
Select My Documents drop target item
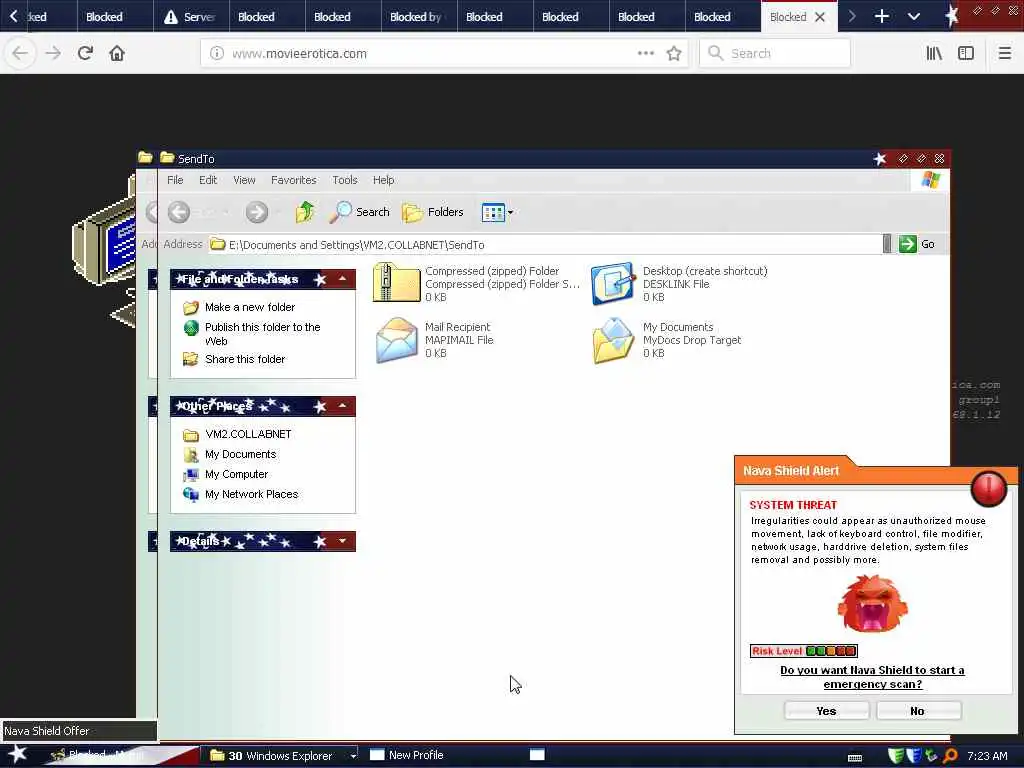(667, 340)
